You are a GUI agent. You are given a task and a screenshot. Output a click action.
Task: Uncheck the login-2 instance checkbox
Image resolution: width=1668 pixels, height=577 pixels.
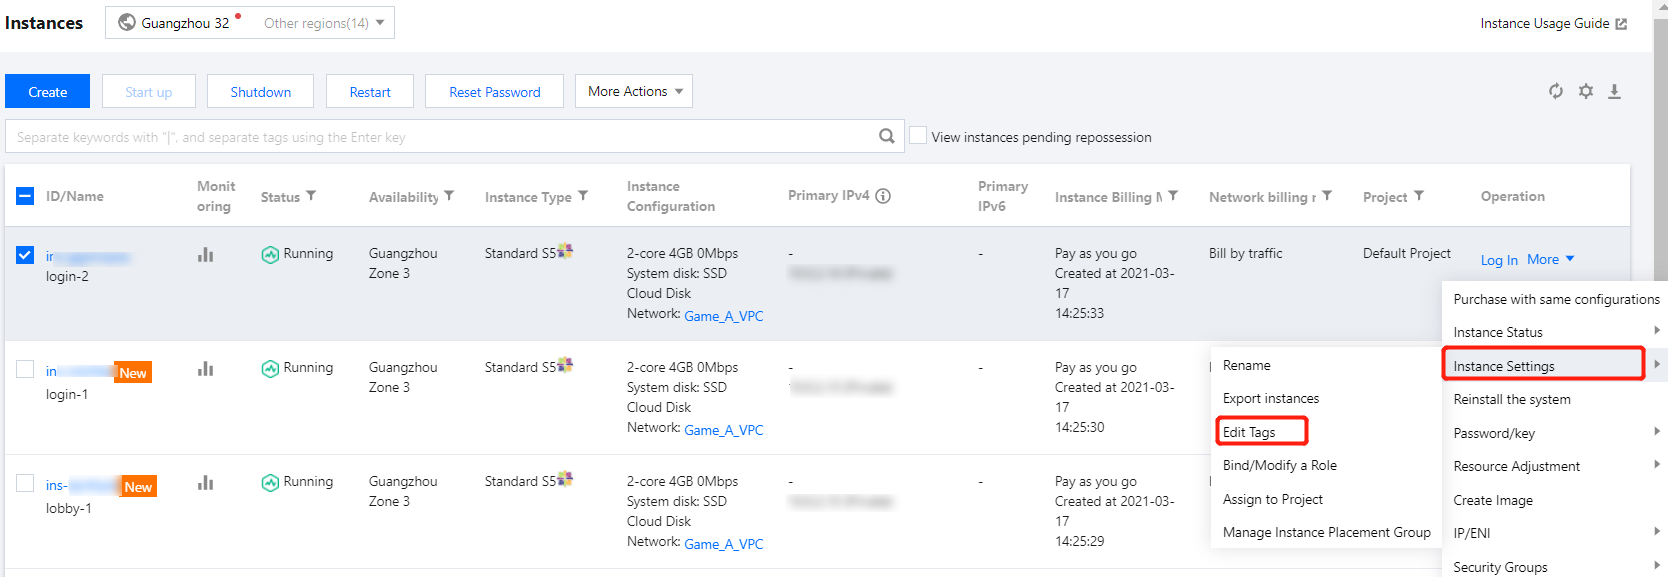point(25,255)
